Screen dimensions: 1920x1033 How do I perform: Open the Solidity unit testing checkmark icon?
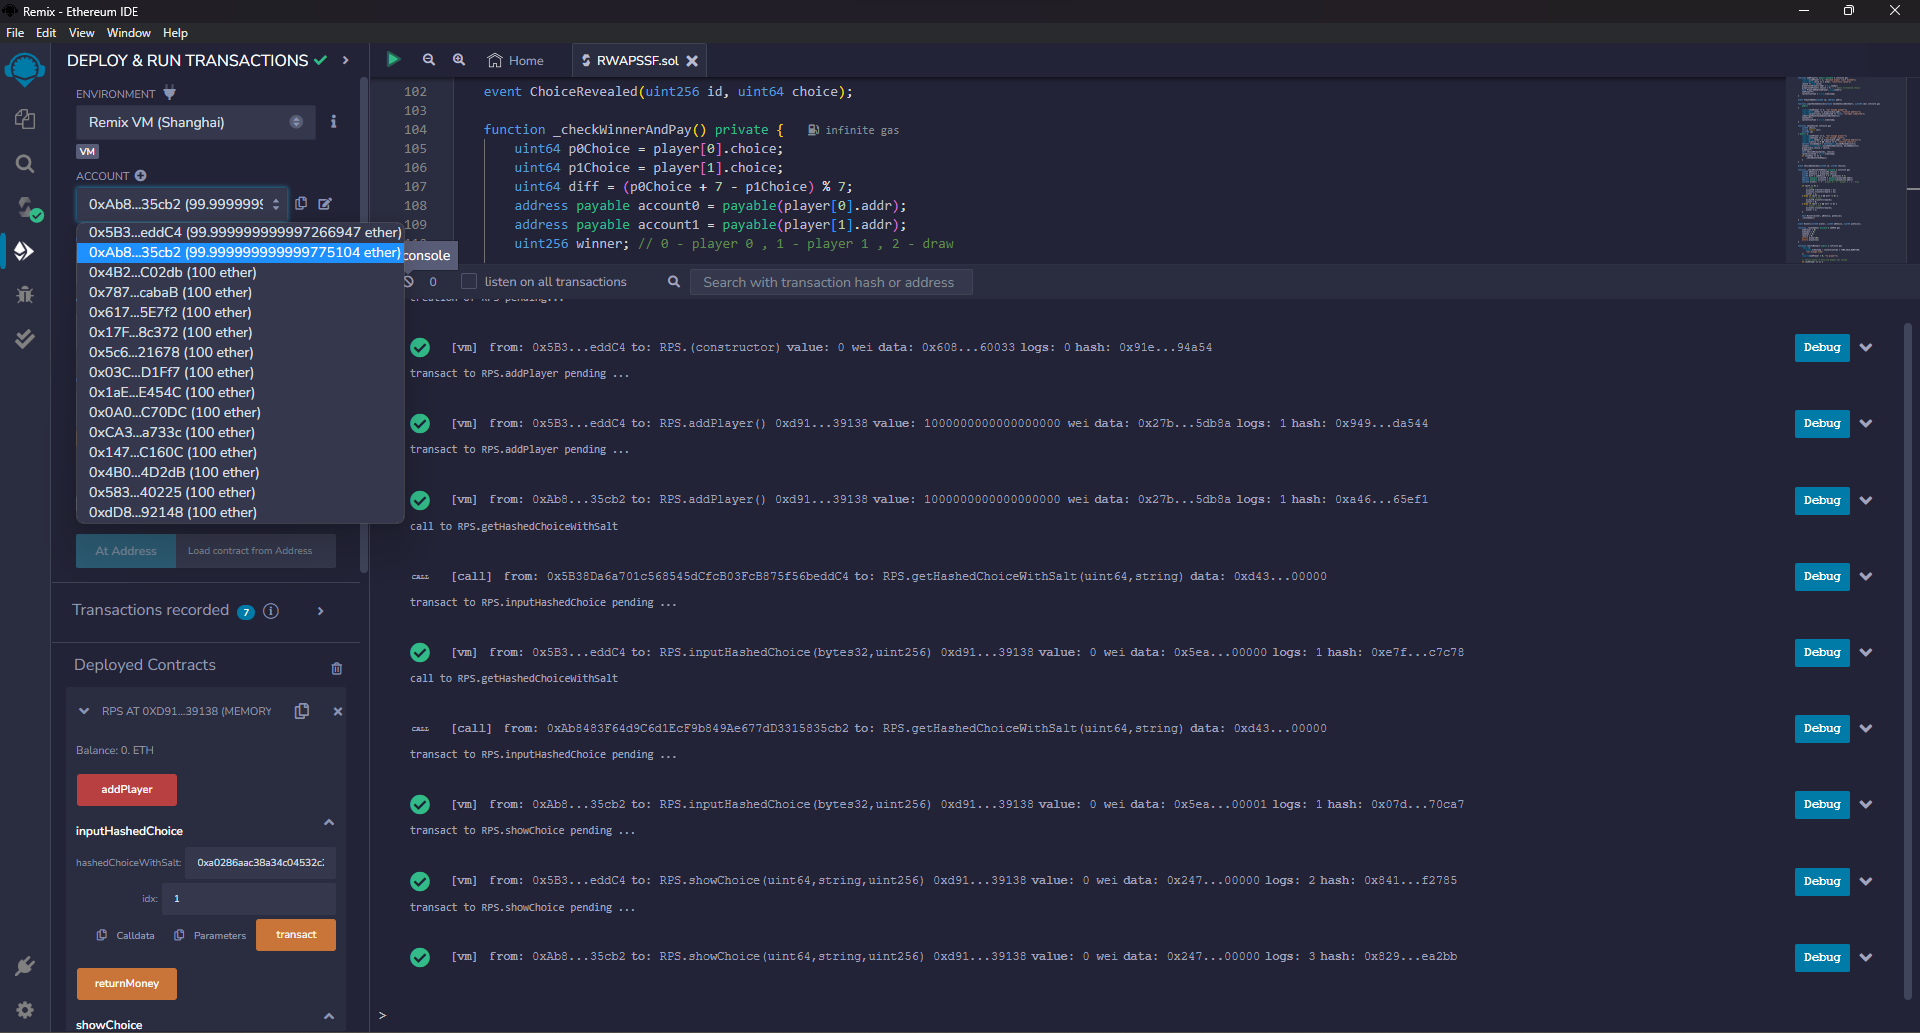(25, 338)
